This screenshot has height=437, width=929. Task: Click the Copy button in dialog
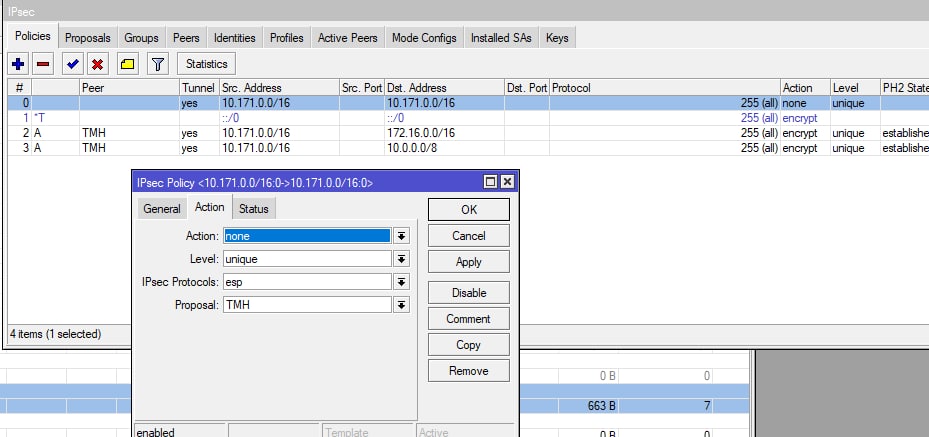(469, 345)
